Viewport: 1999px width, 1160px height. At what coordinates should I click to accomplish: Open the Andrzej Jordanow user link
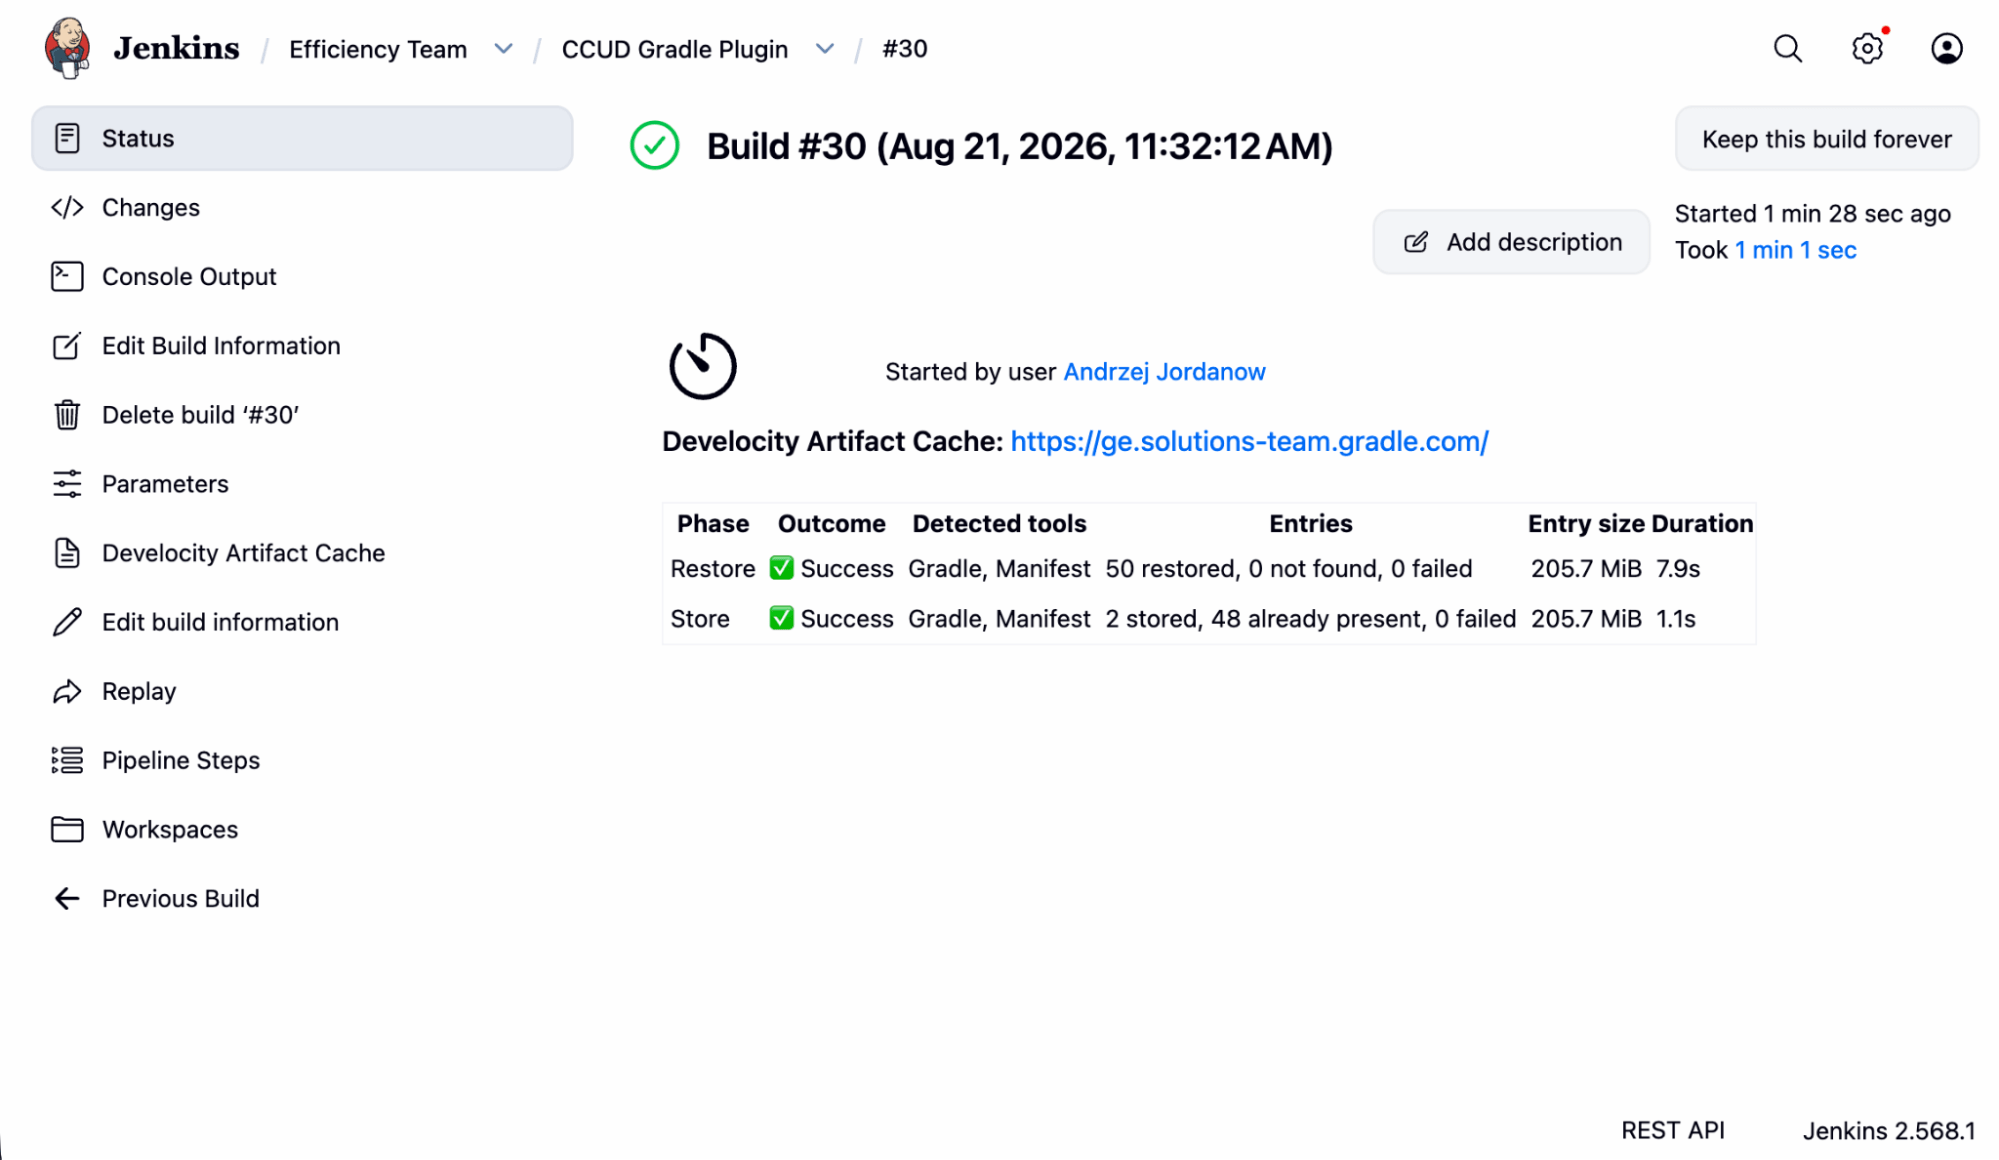(x=1164, y=372)
